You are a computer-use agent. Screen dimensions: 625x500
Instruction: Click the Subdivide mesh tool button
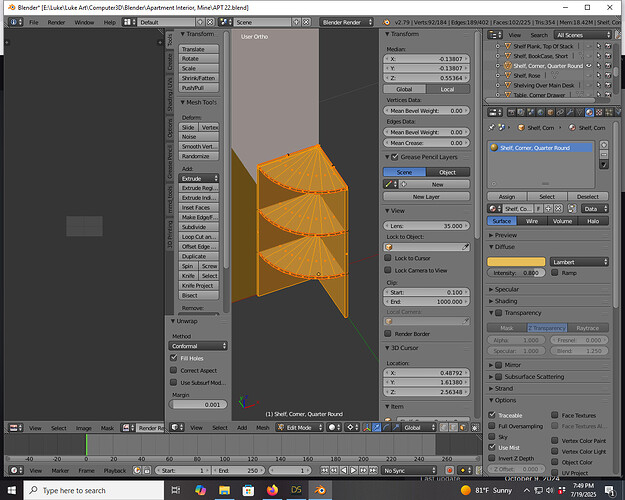[199, 227]
